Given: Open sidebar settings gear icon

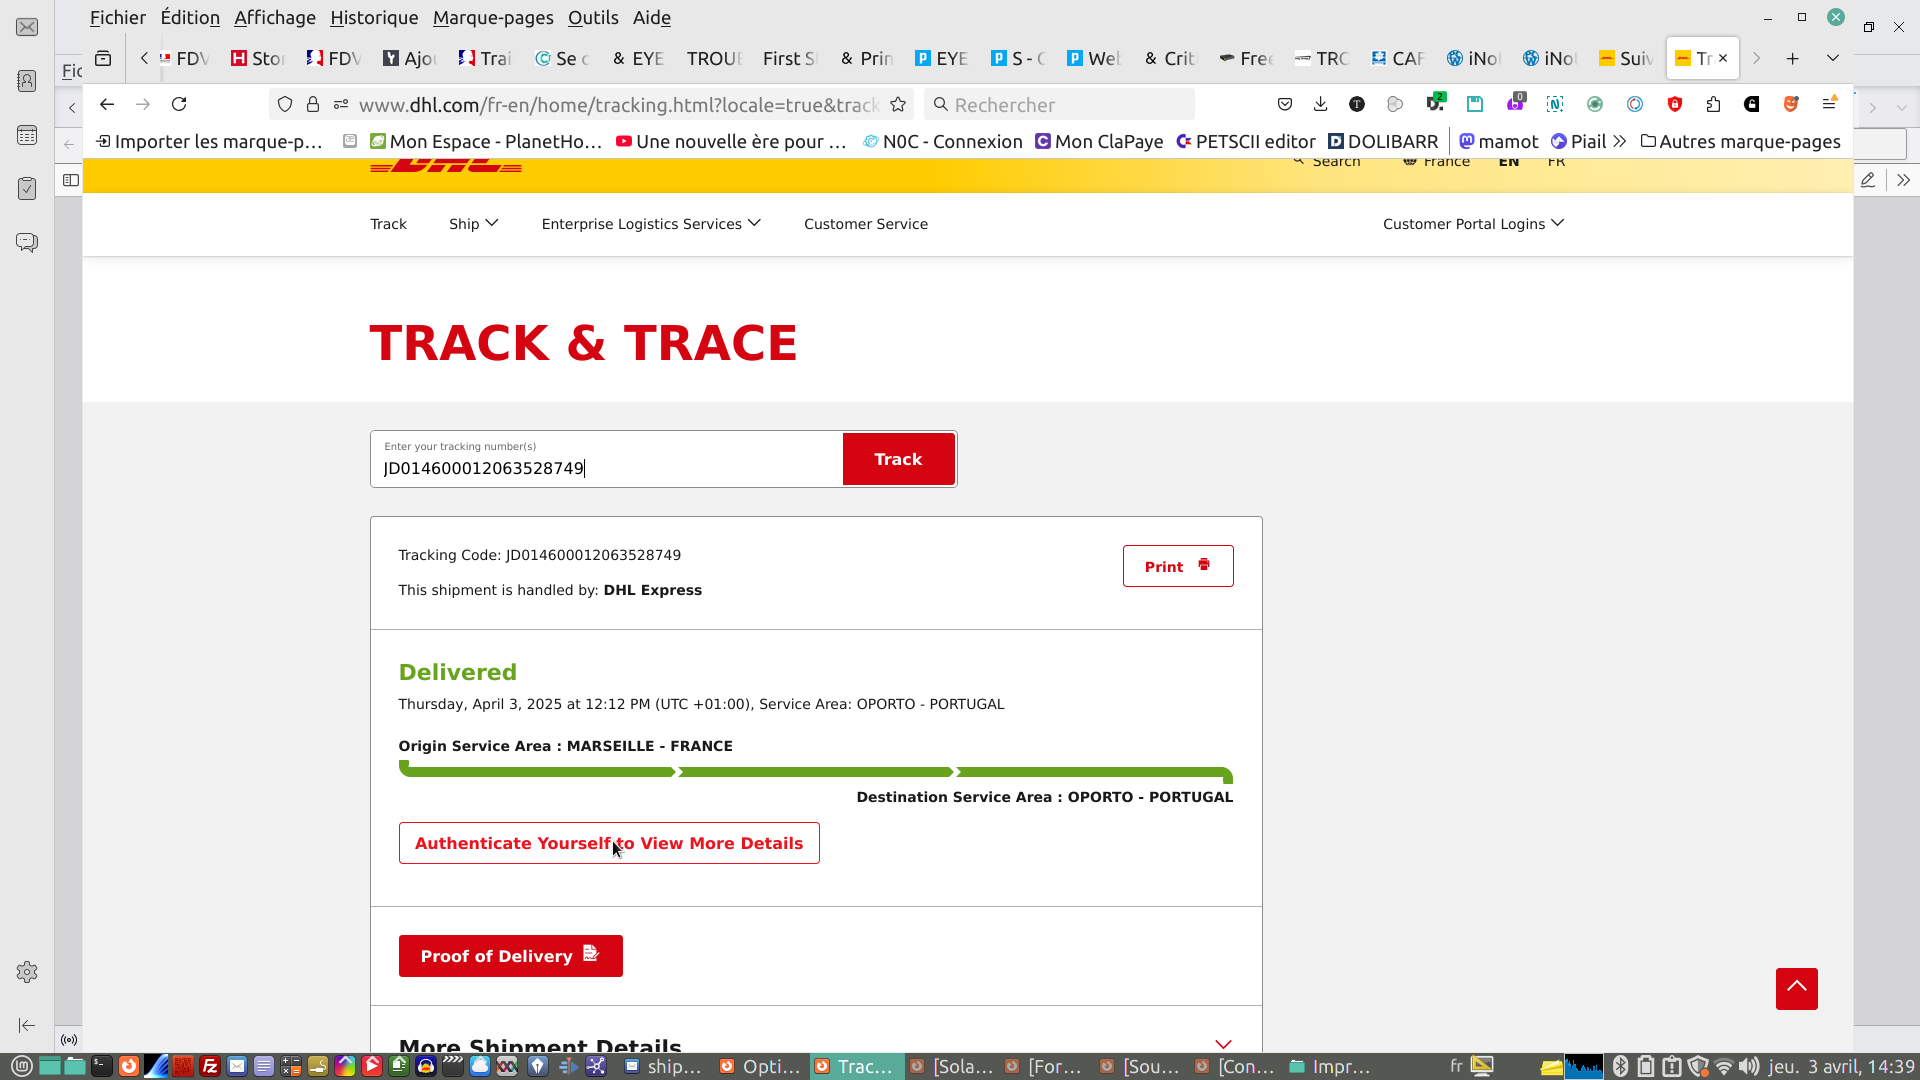Looking at the screenshot, I should click(27, 972).
